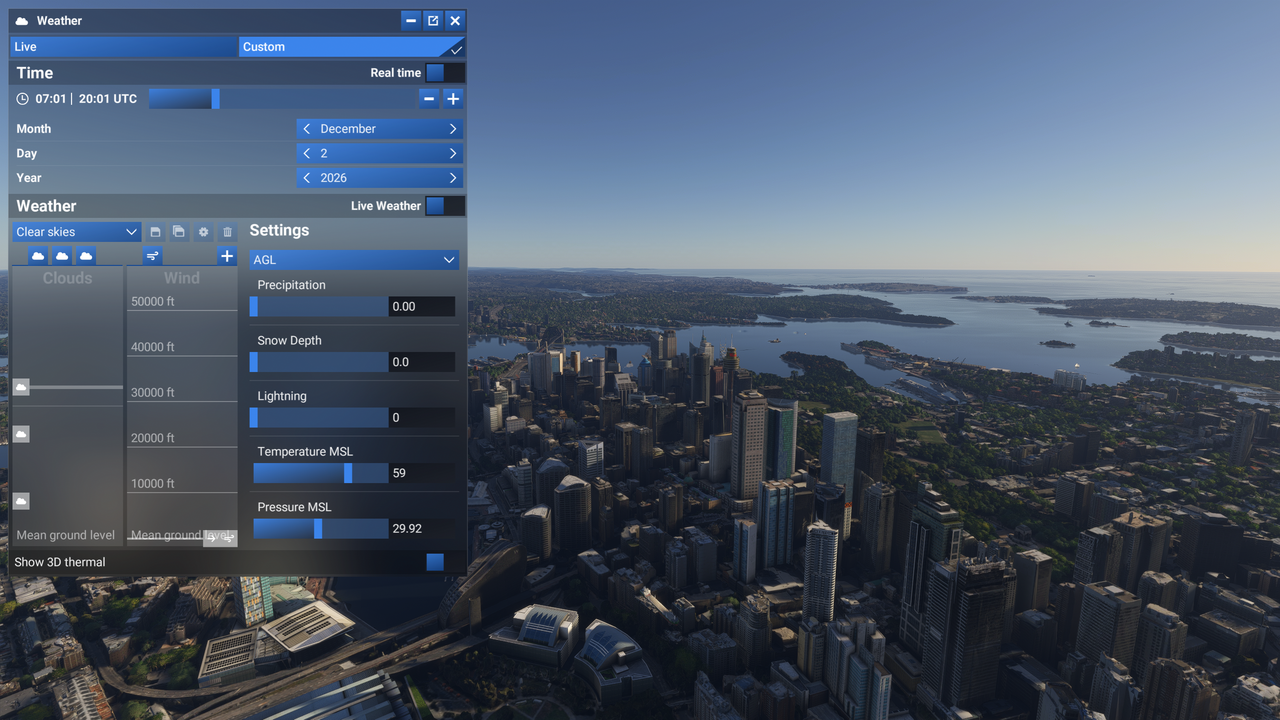Open the Clear skies preset dropdown
Screen dimensions: 1280x720
click(x=77, y=232)
